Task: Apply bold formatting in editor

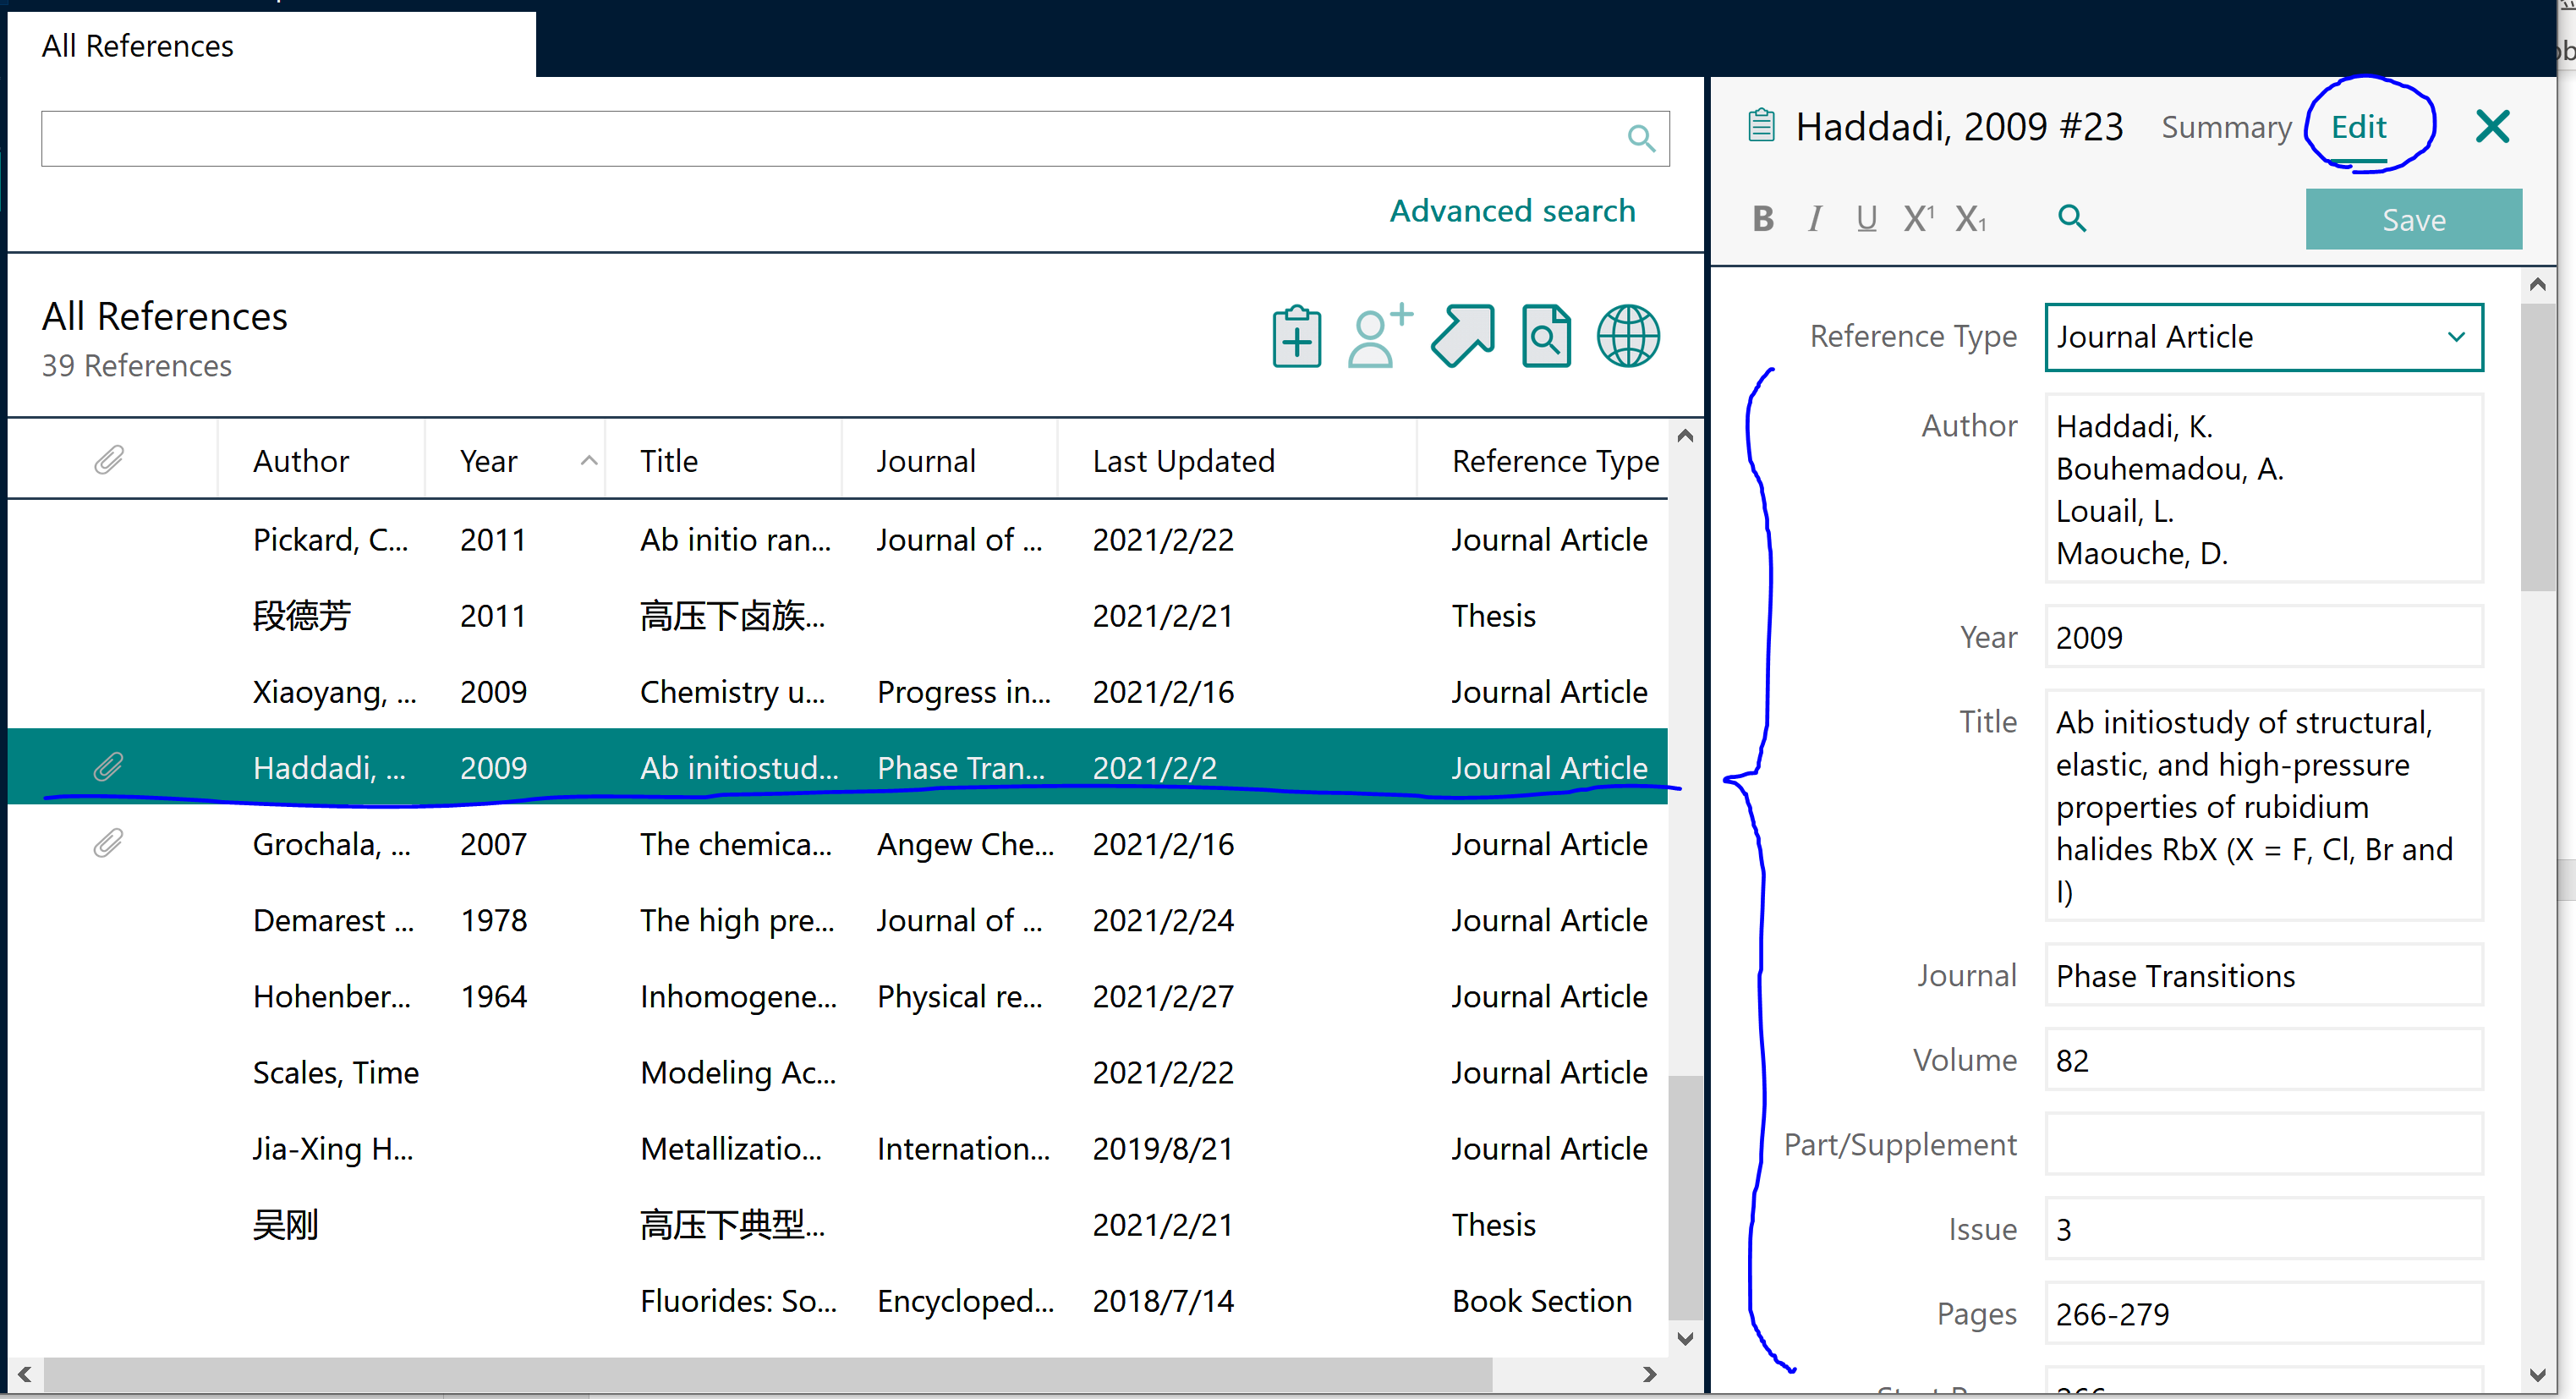Action: pyautogui.click(x=1763, y=219)
